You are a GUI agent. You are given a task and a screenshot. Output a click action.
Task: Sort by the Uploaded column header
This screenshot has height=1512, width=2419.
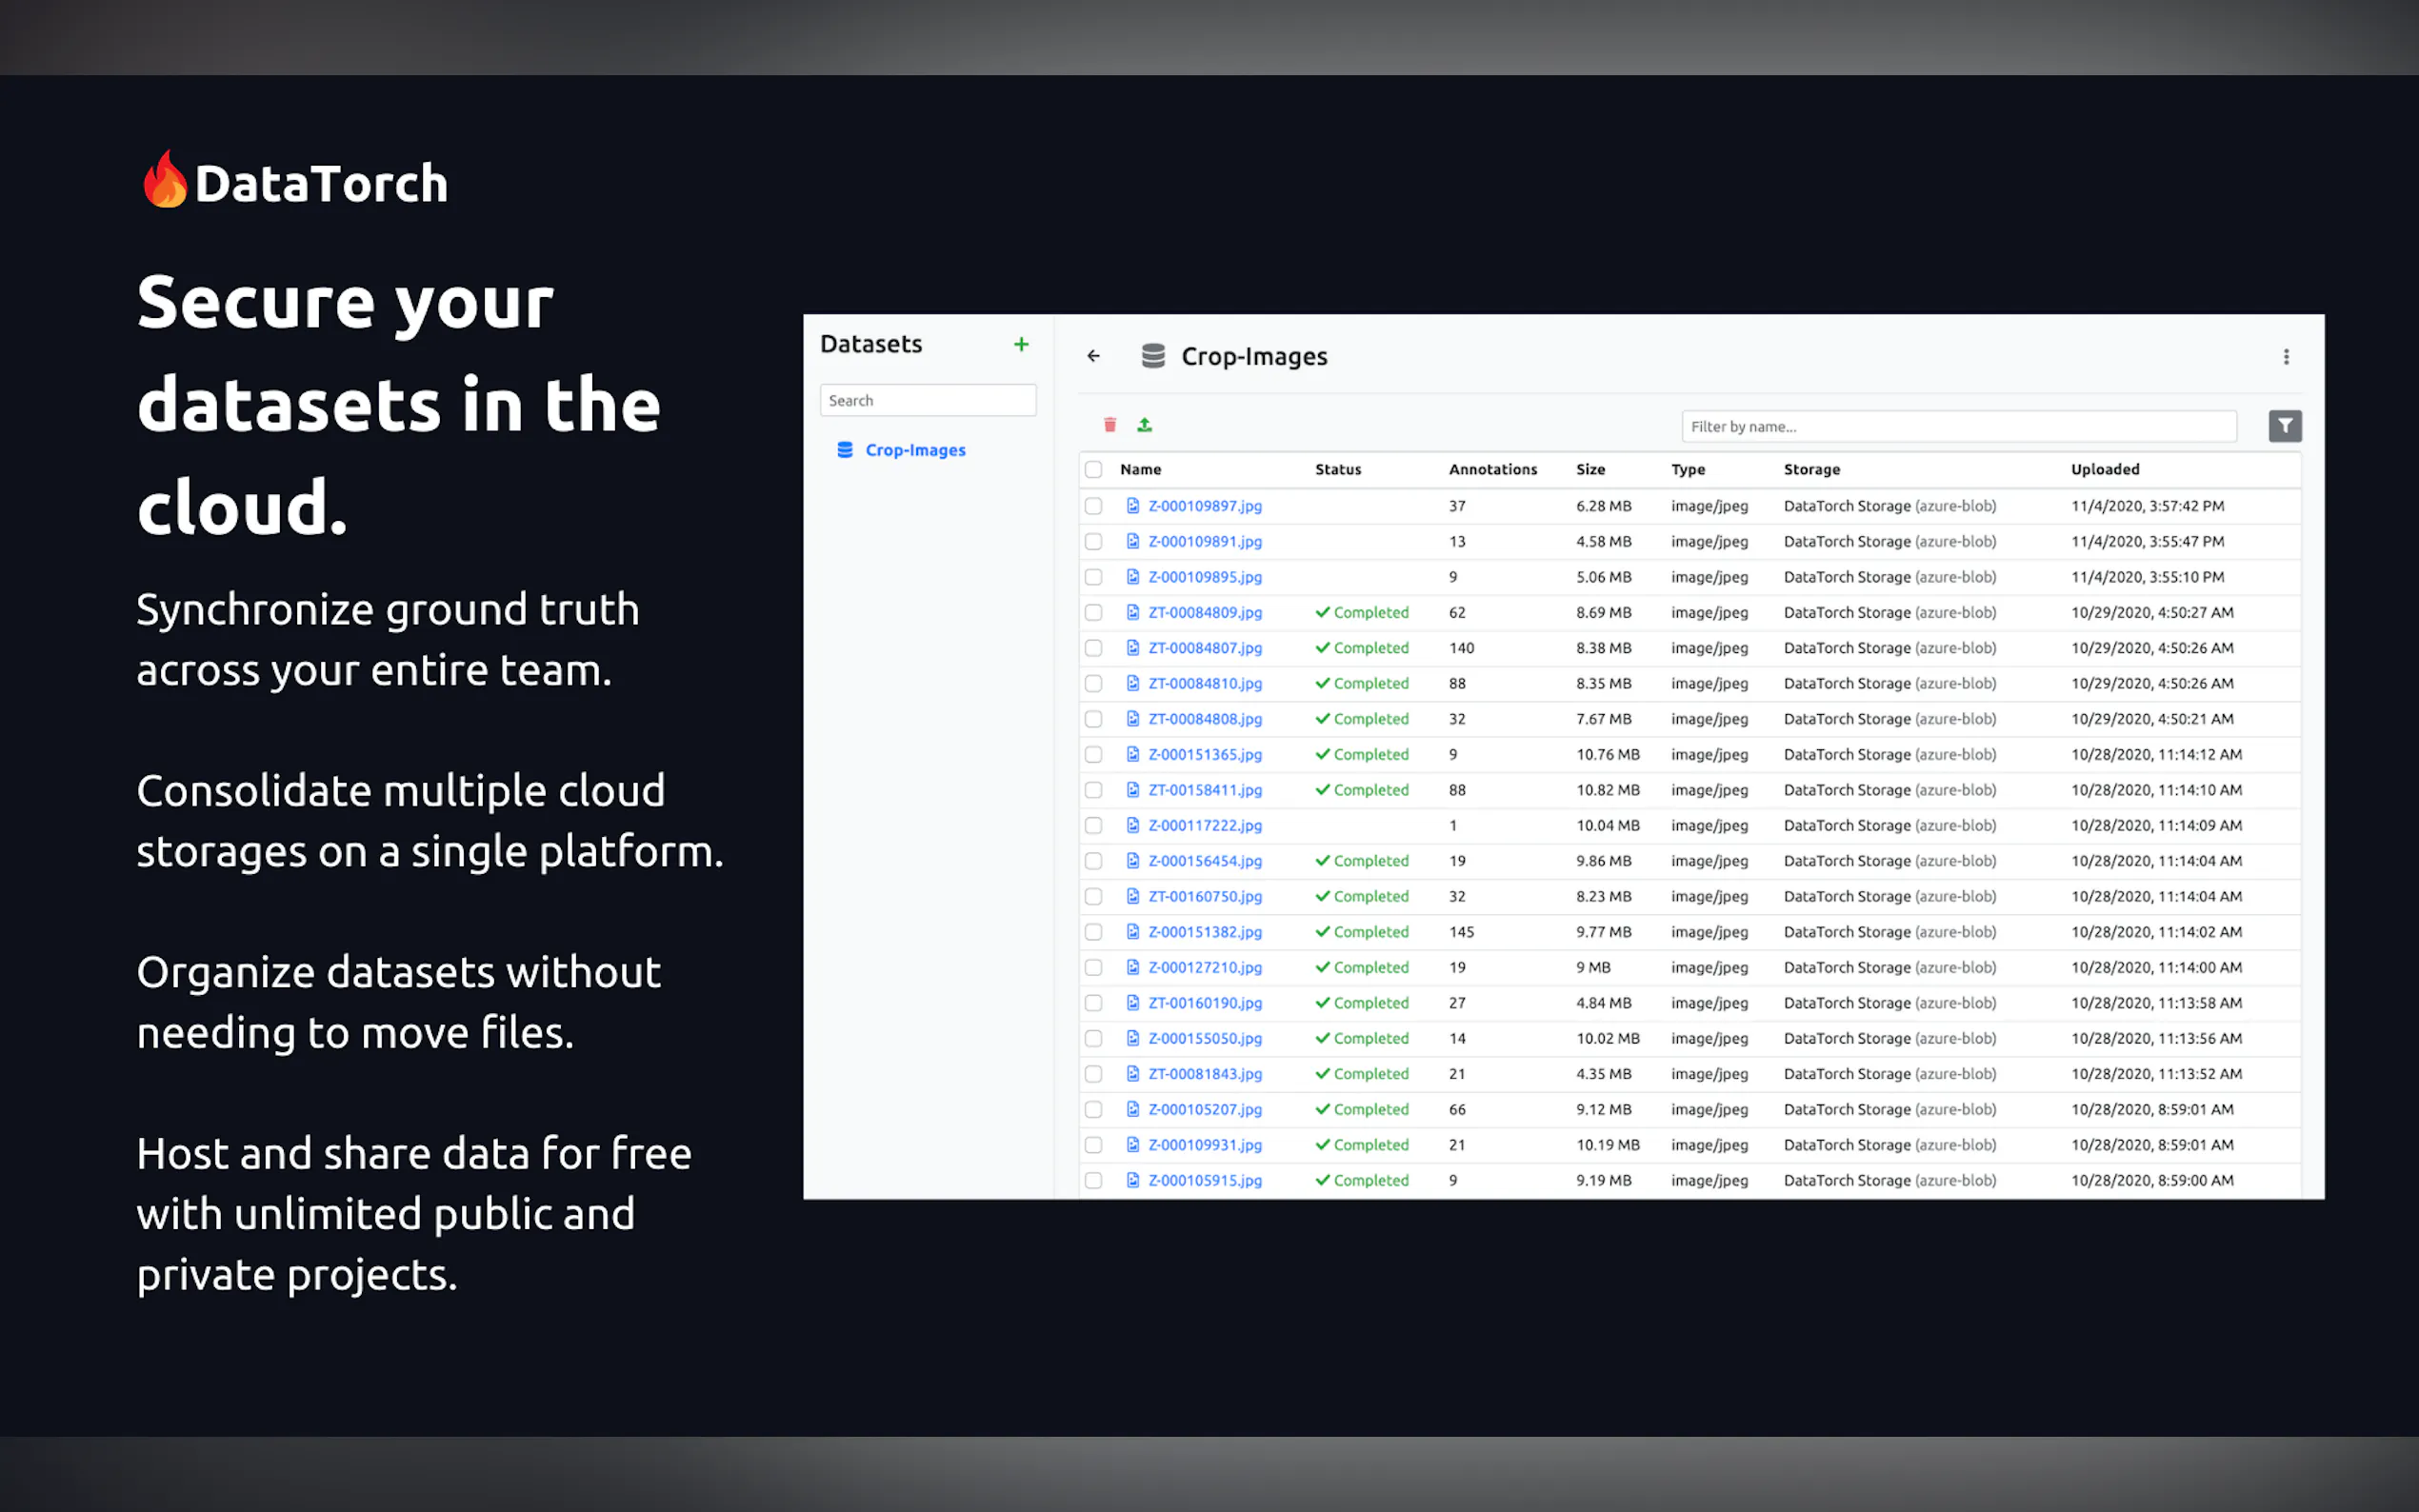pyautogui.click(x=2105, y=469)
